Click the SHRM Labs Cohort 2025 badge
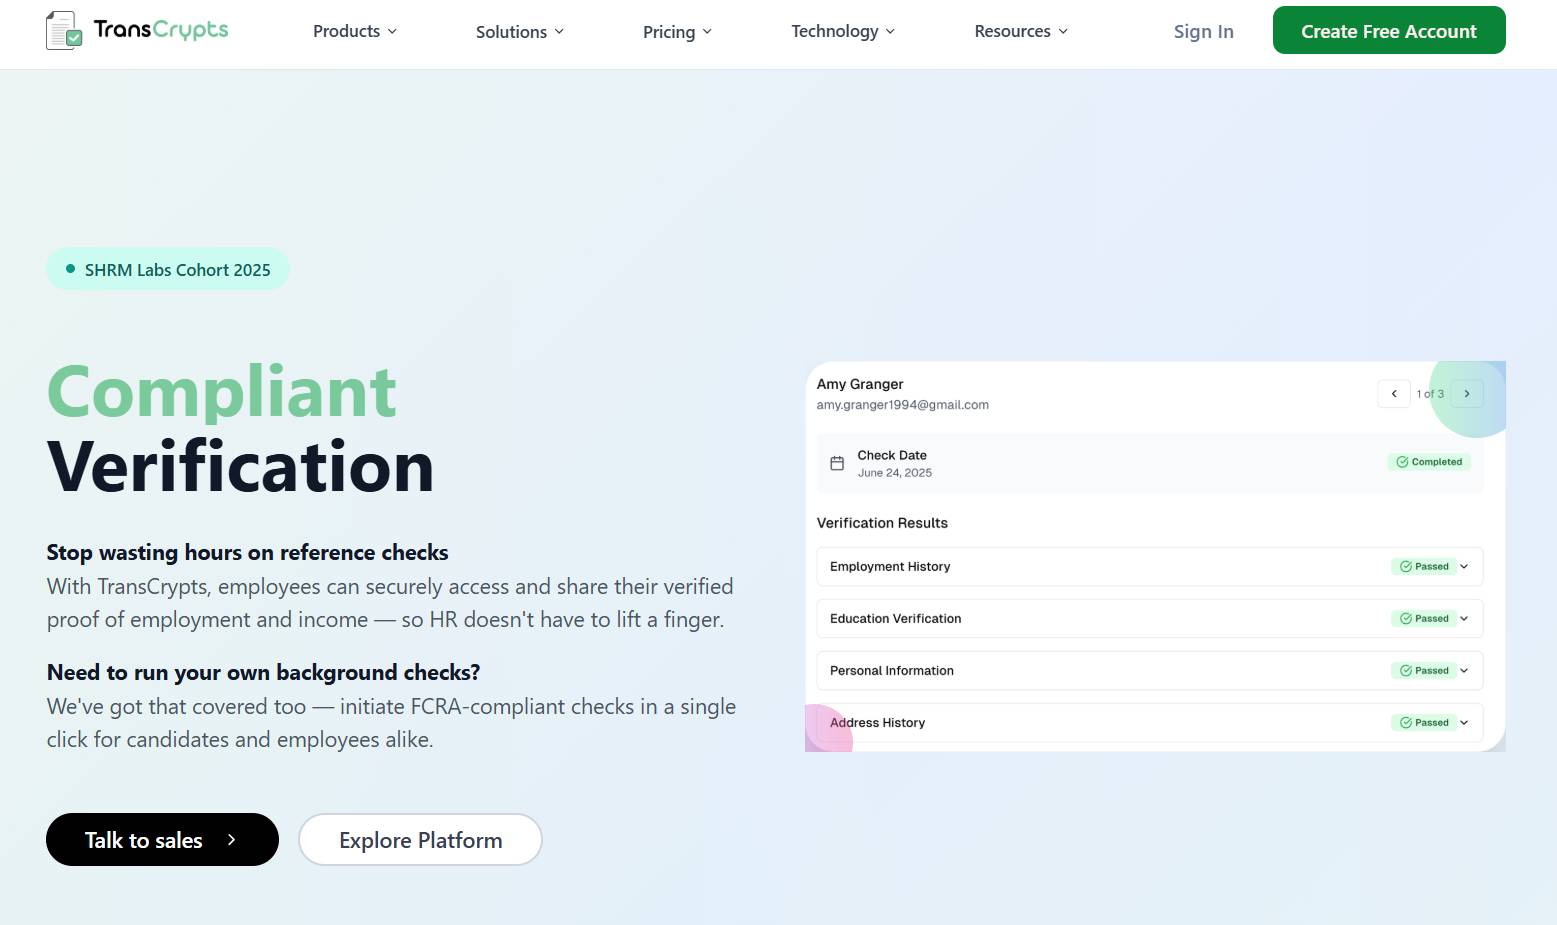This screenshot has height=925, width=1557. coord(168,270)
